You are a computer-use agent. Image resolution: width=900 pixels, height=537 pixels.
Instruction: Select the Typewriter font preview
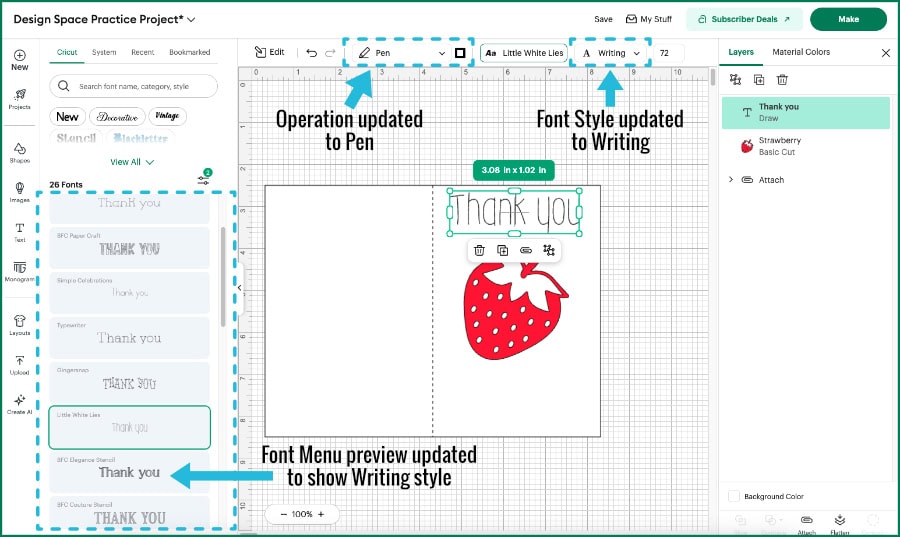[x=129, y=337]
